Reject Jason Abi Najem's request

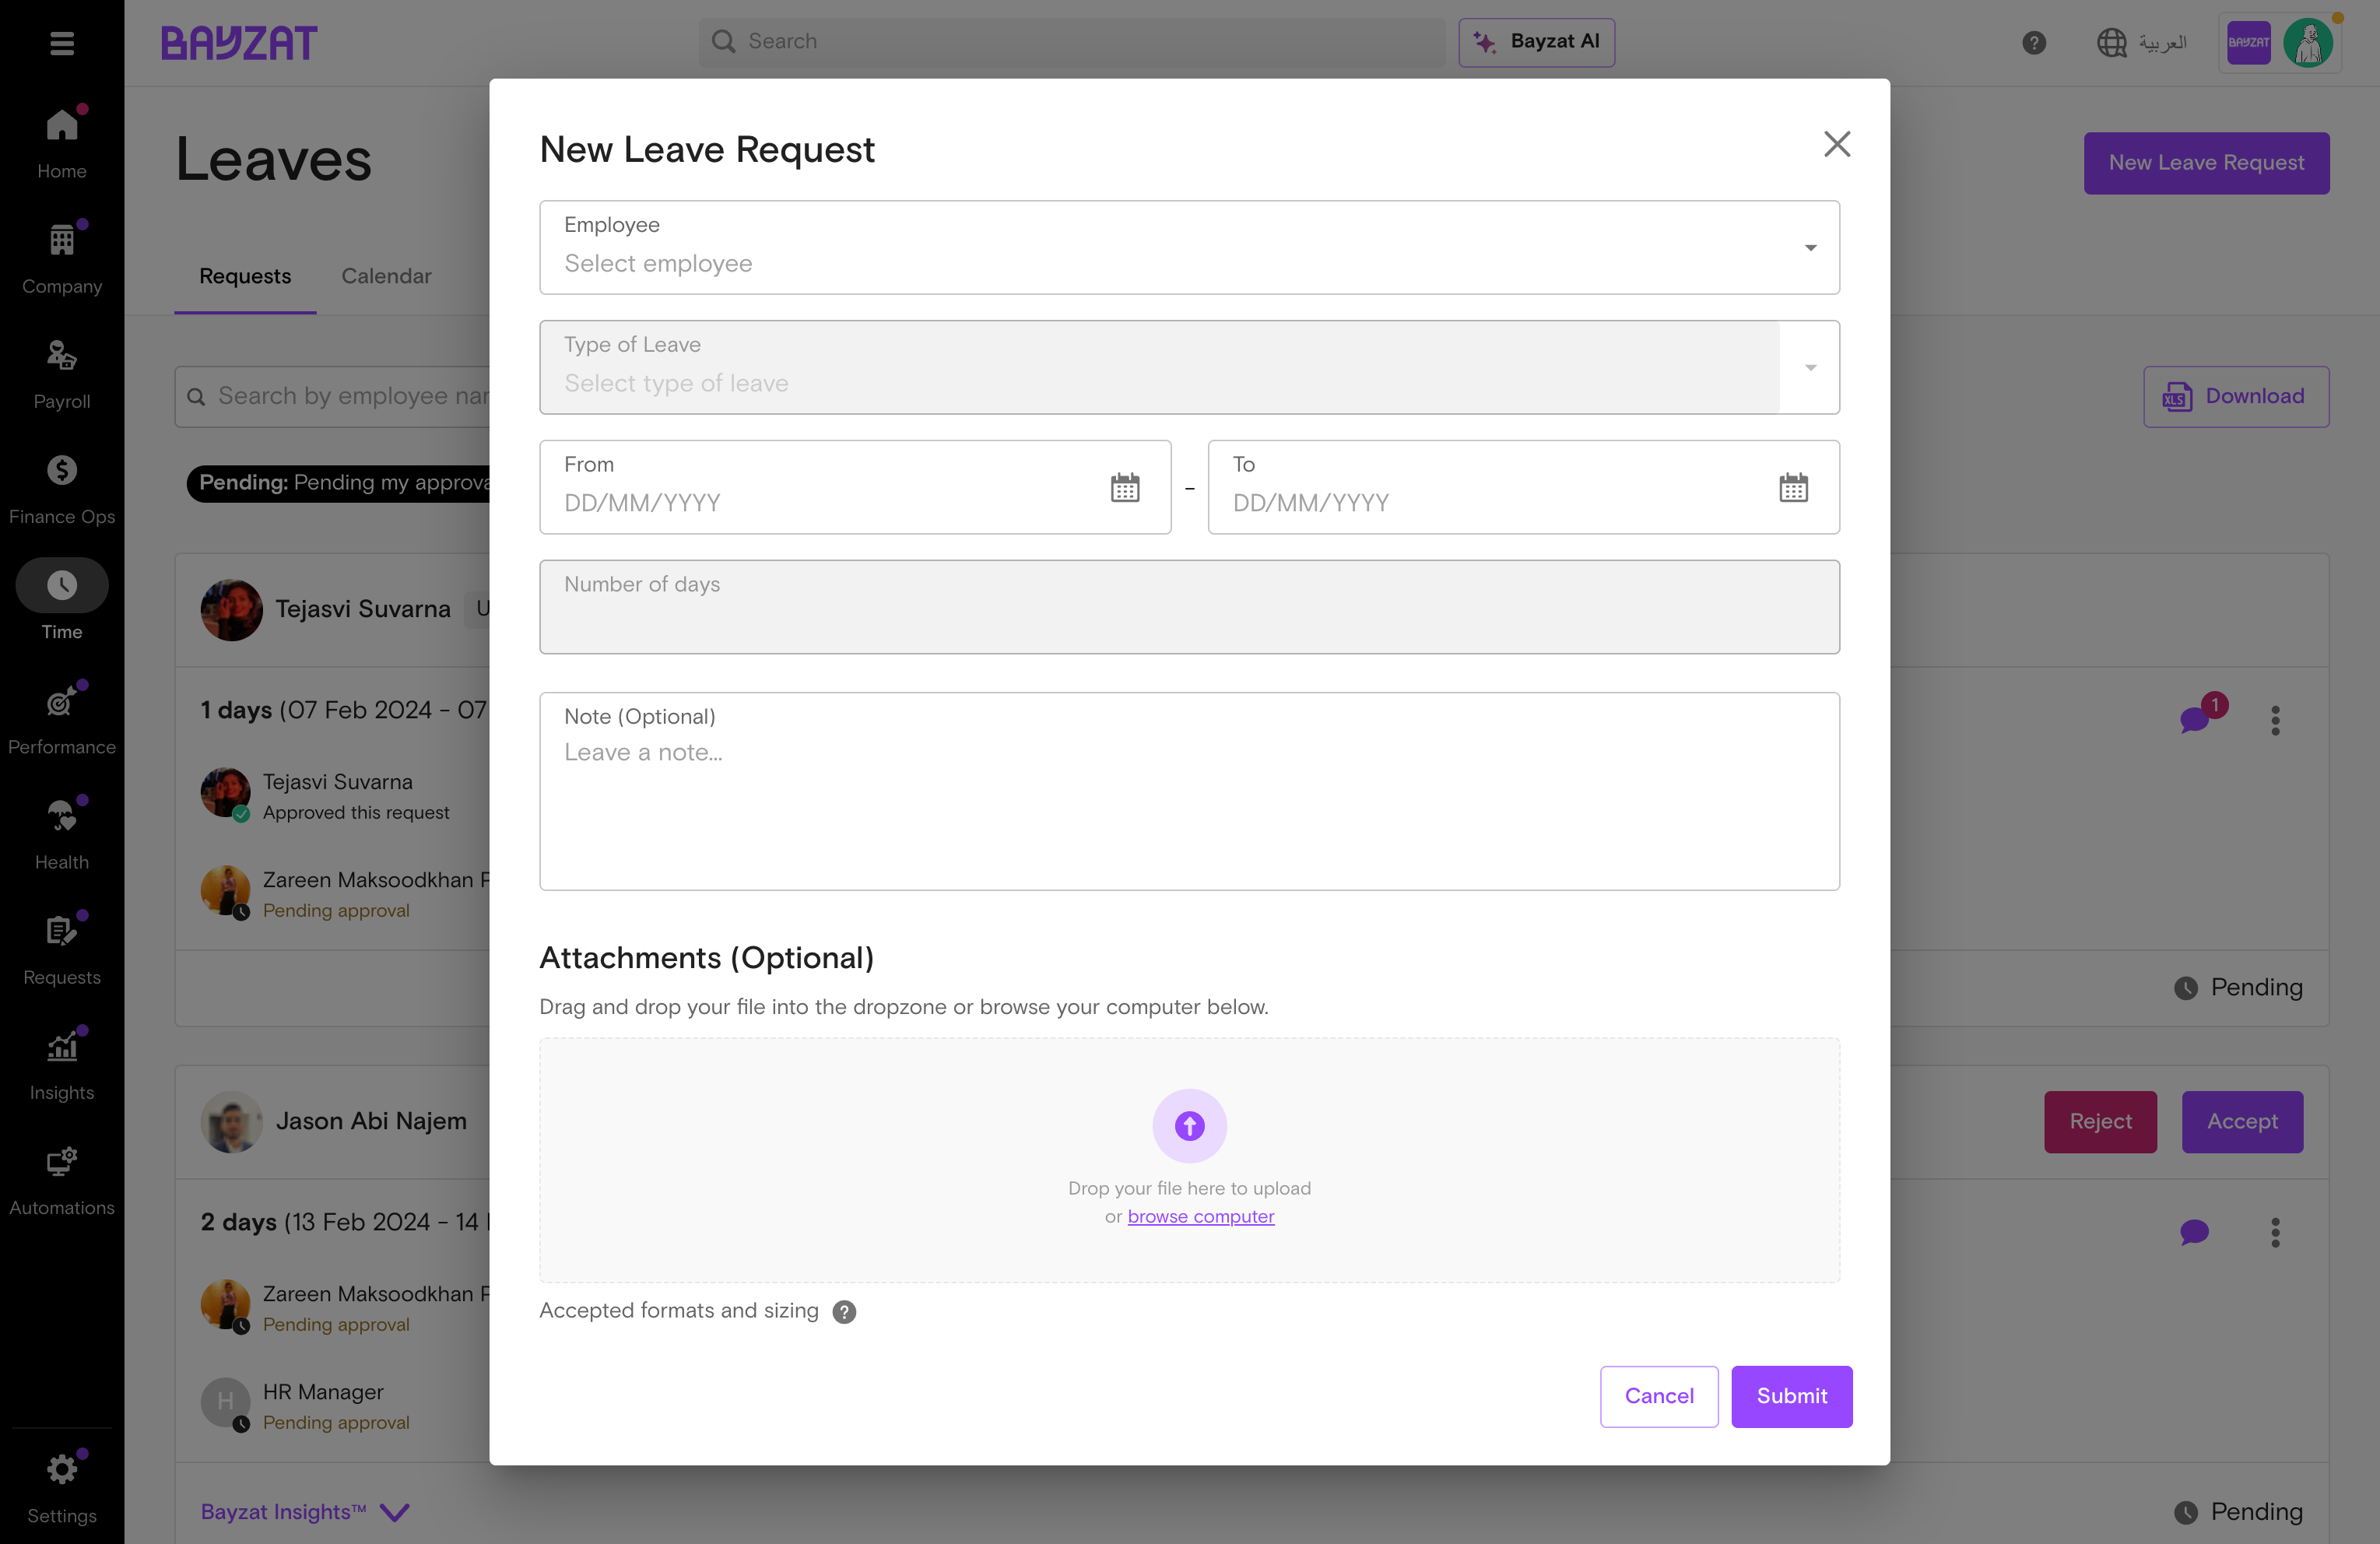2100,1121
